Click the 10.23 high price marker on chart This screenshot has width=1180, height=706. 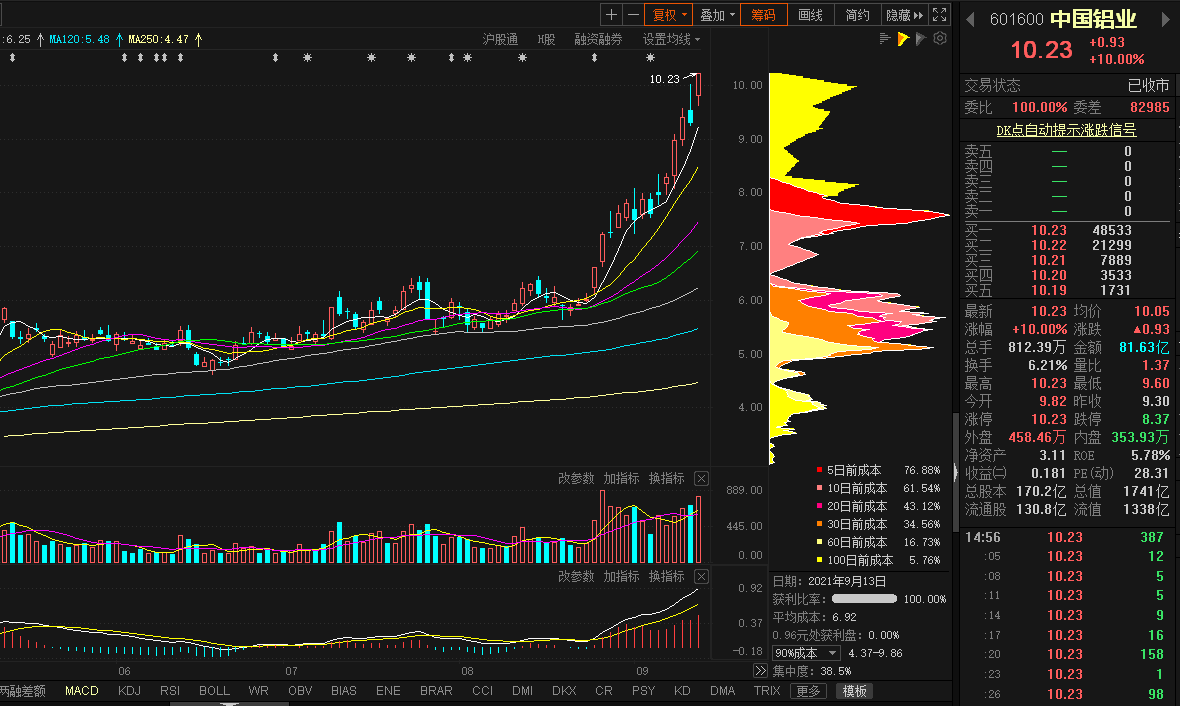665,79
